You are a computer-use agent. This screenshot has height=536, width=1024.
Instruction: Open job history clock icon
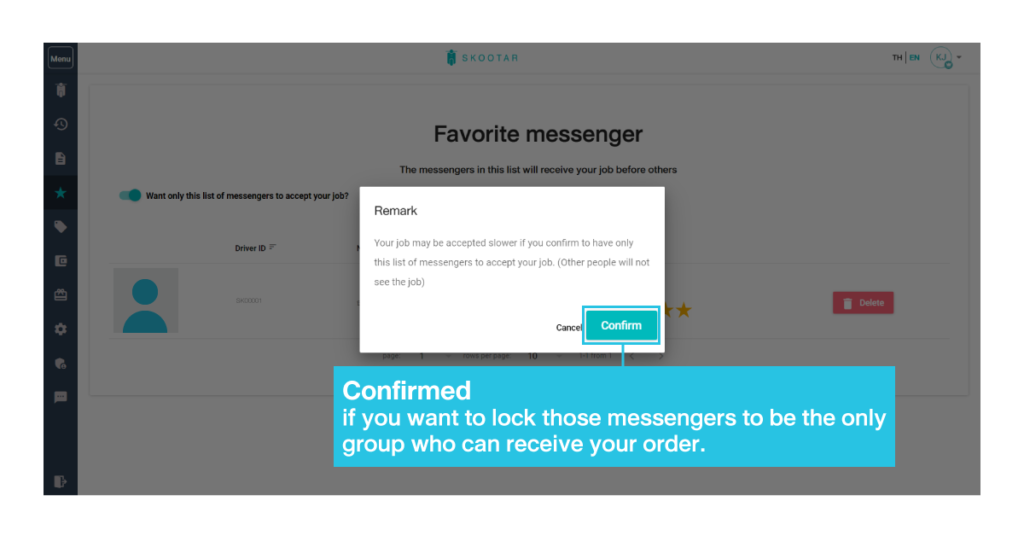61,124
